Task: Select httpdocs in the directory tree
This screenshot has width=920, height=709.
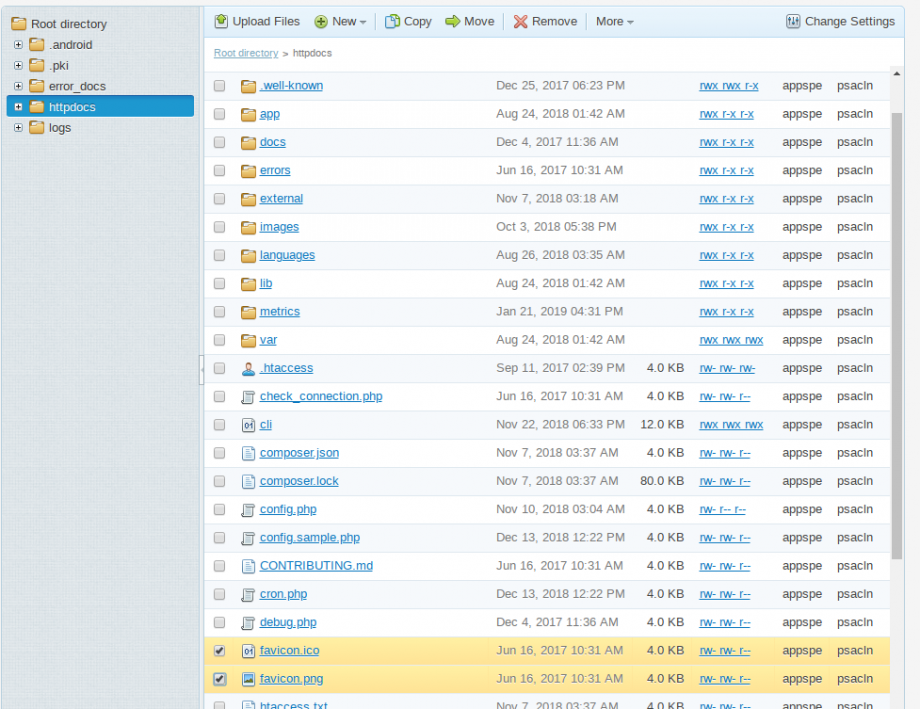Action: (72, 107)
